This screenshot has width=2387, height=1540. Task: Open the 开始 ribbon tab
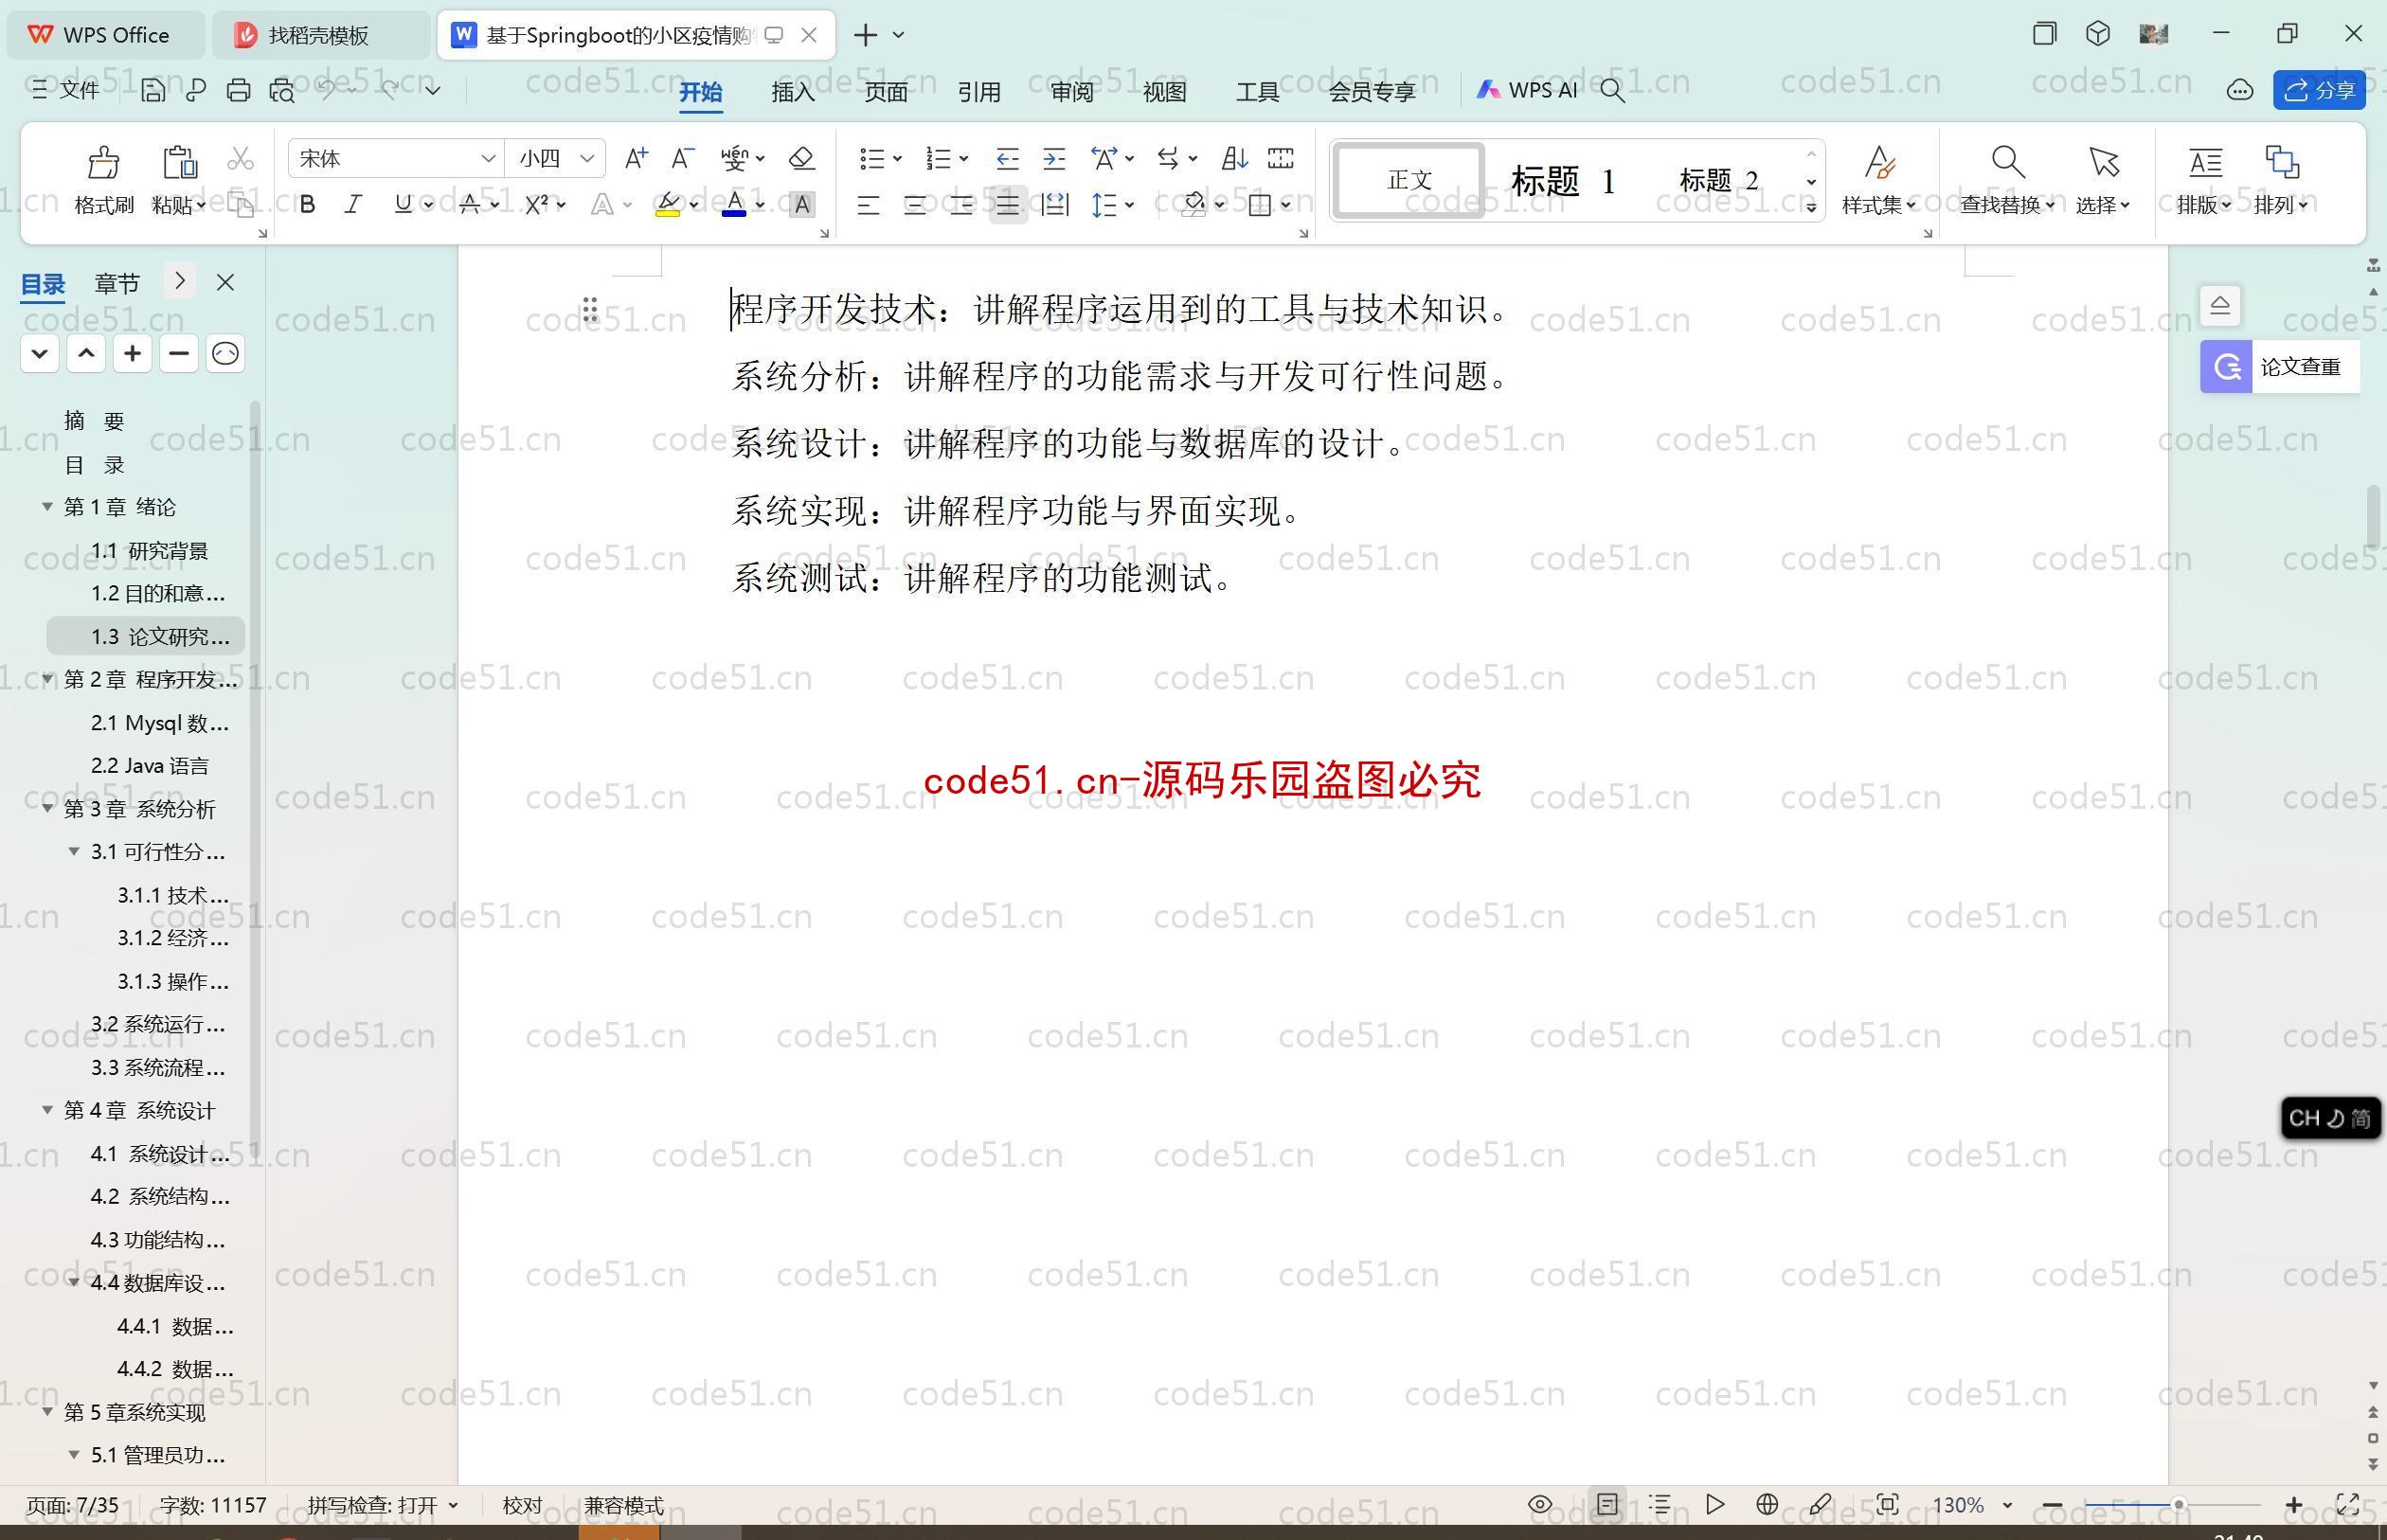point(703,89)
